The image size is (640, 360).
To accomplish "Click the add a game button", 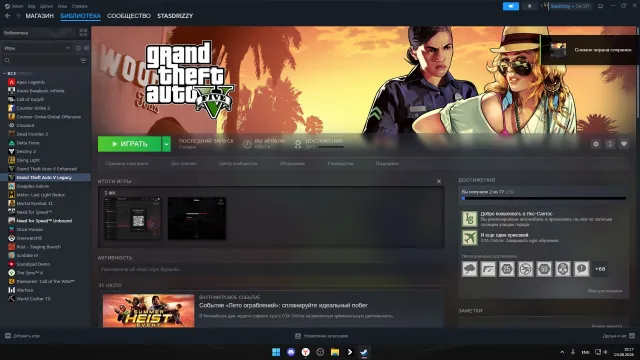I will pos(22,336).
